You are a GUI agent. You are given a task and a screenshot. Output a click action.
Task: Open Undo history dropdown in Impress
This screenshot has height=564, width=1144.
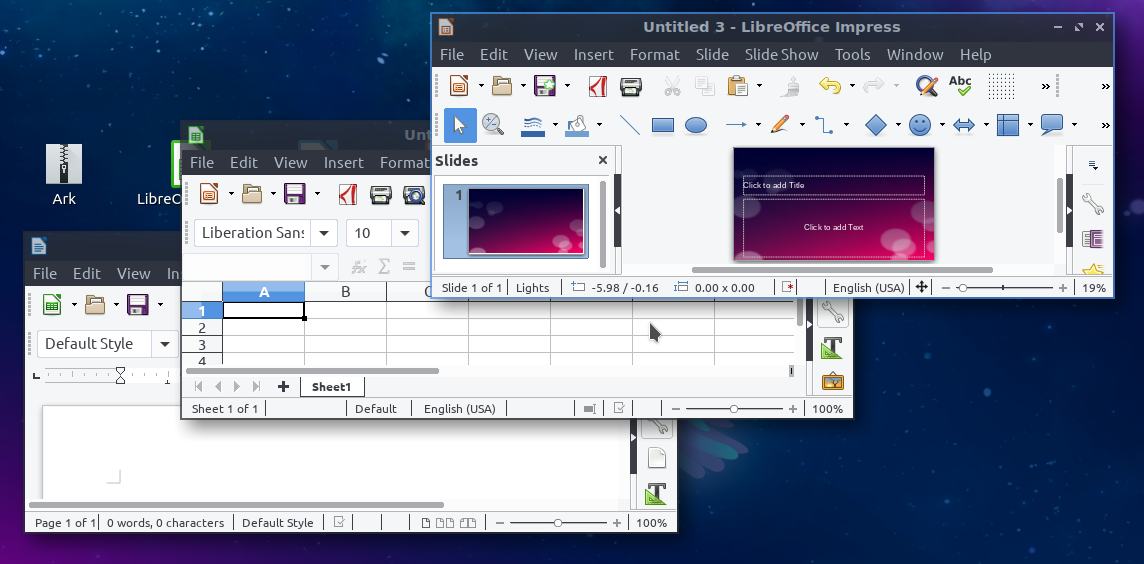pyautogui.click(x=852, y=86)
